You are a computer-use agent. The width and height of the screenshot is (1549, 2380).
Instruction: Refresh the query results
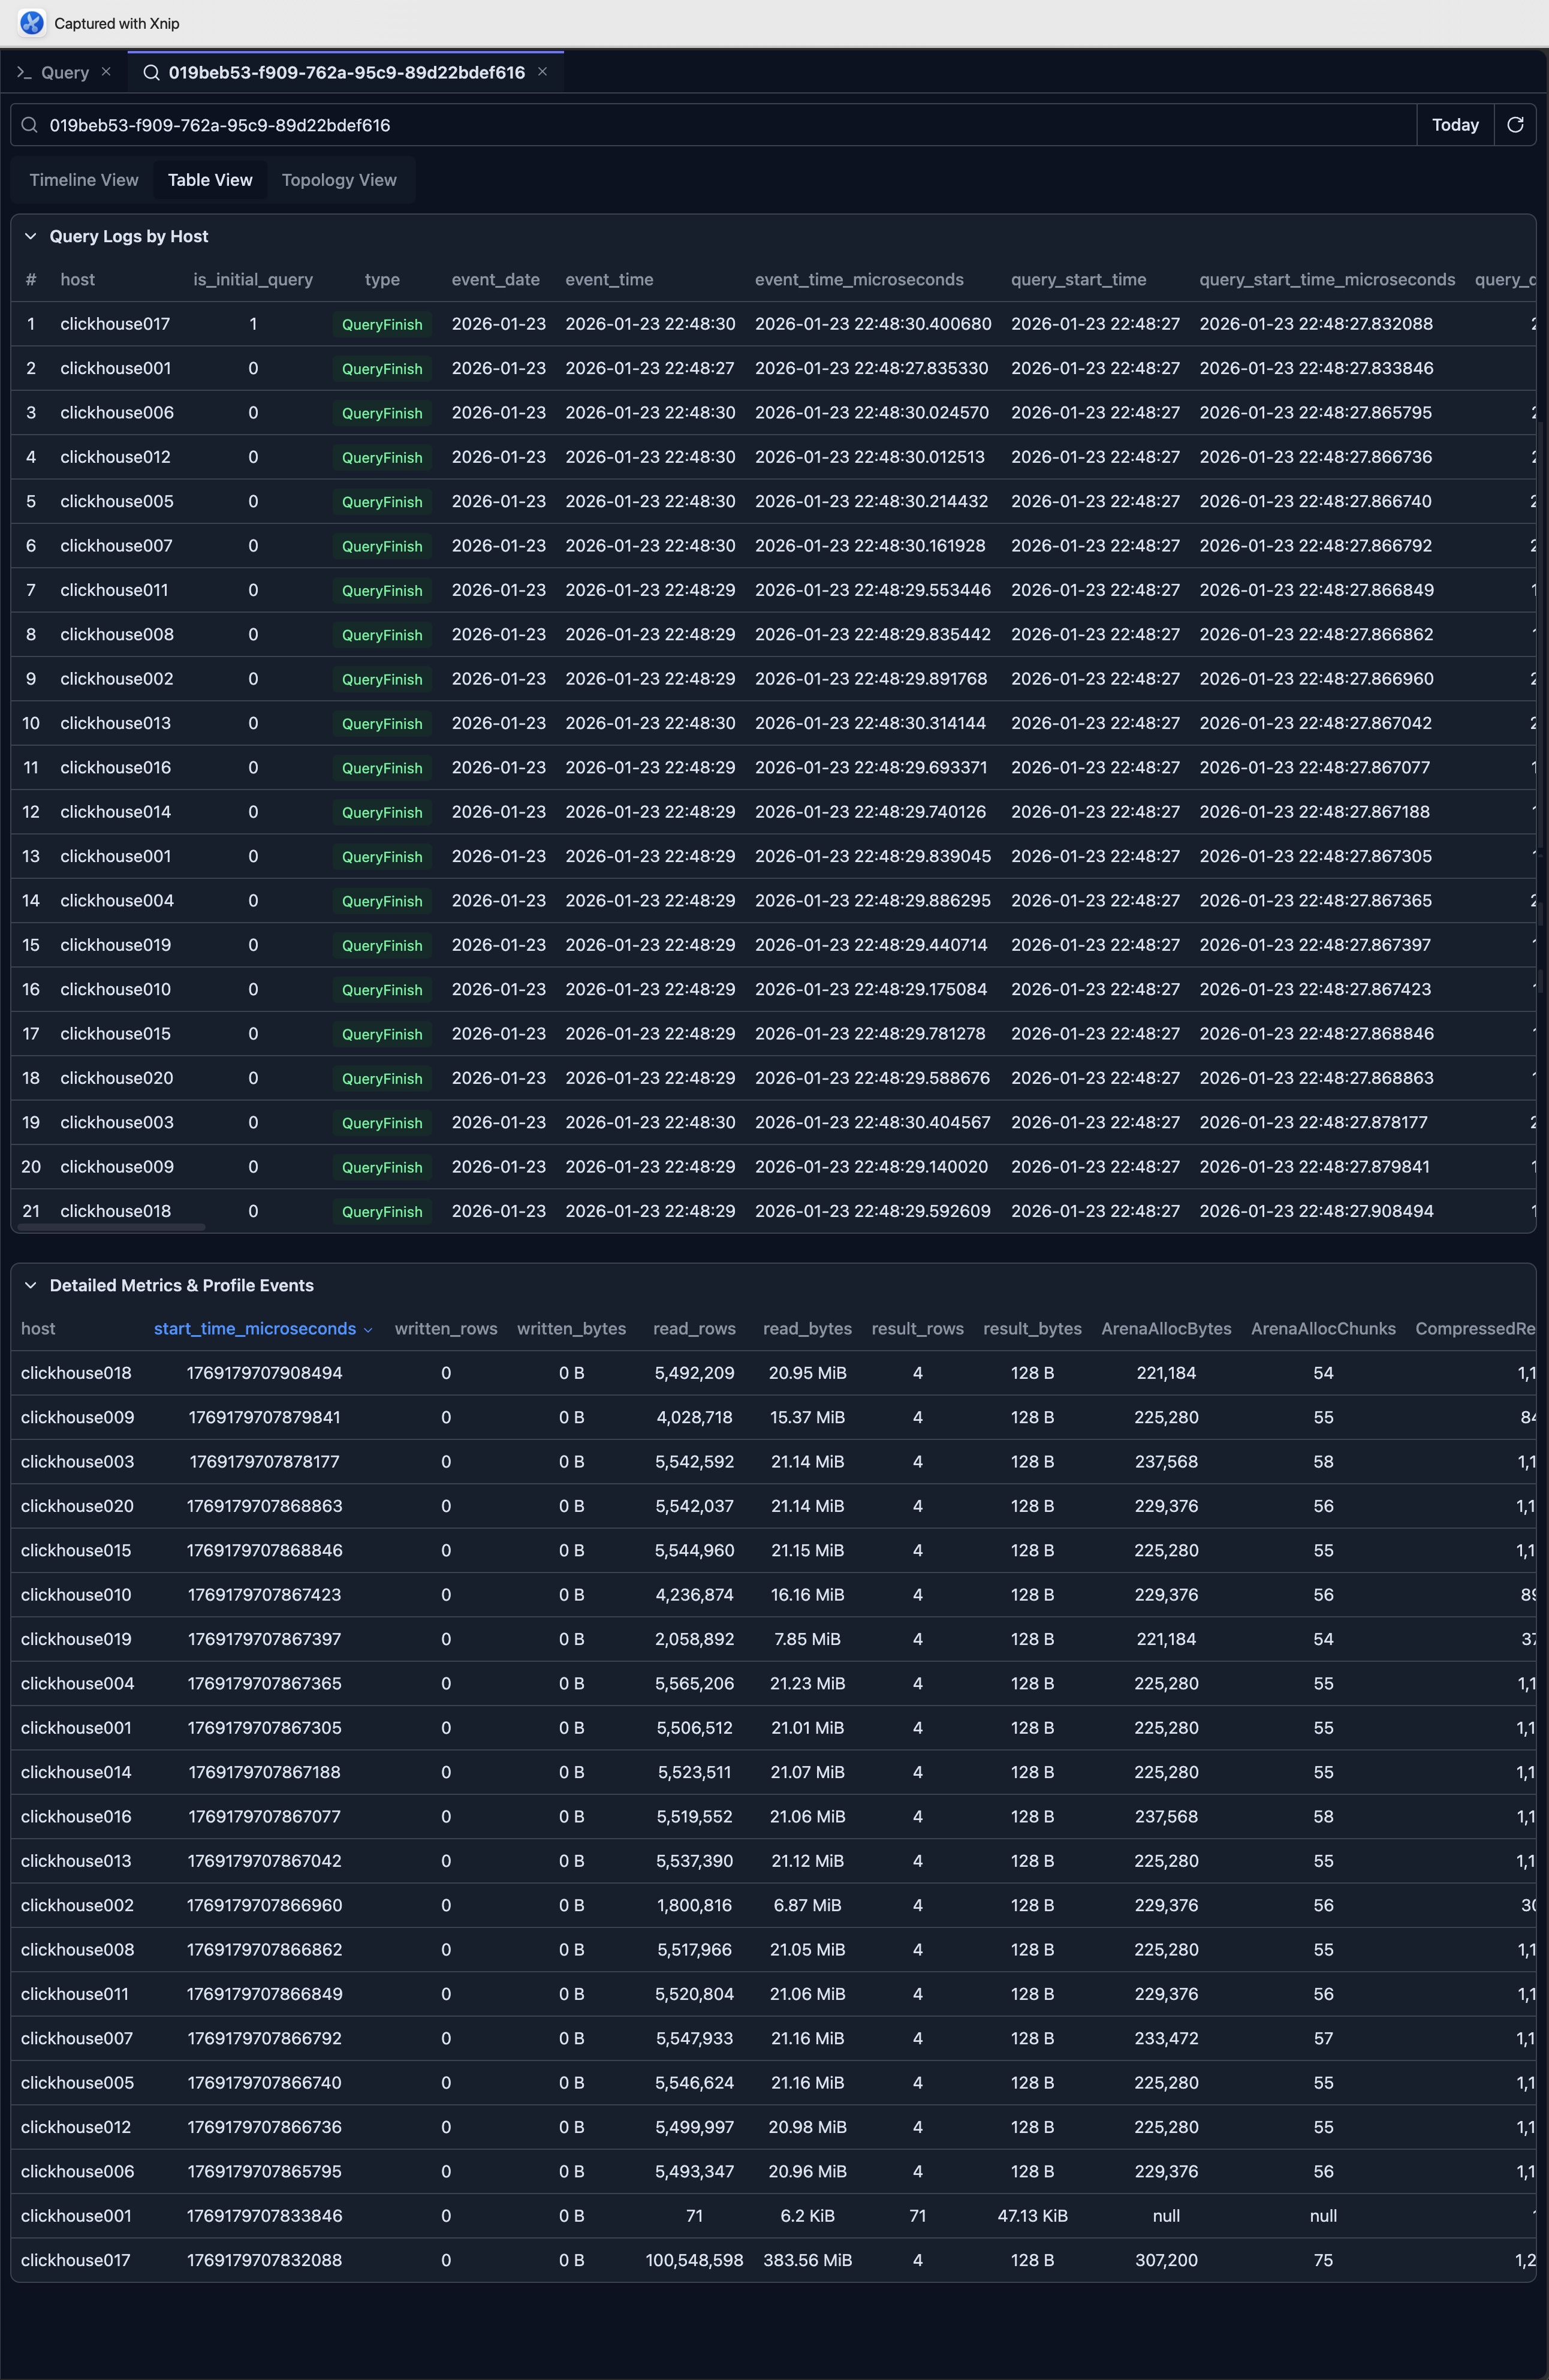pos(1515,124)
